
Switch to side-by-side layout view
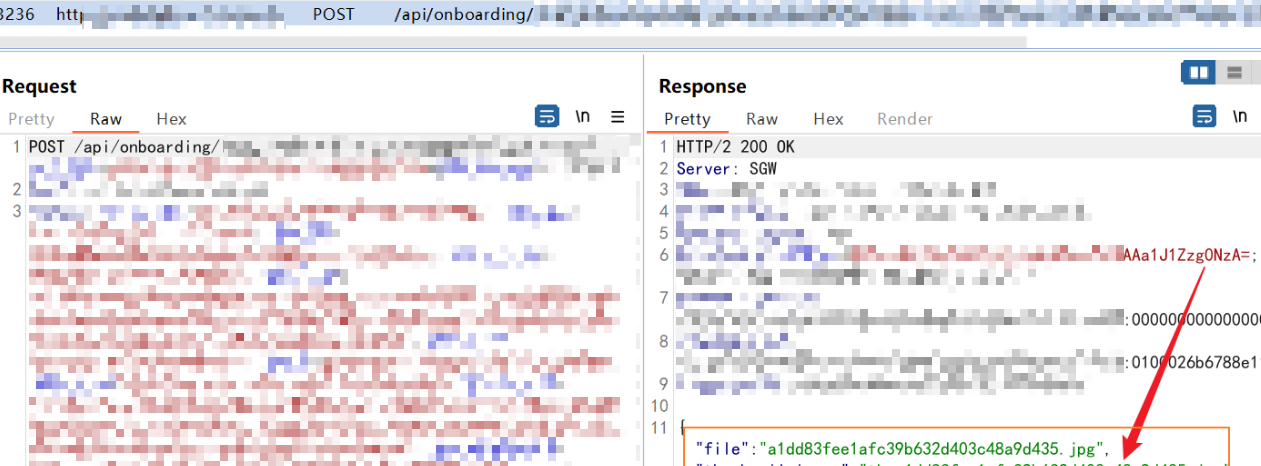[1197, 72]
